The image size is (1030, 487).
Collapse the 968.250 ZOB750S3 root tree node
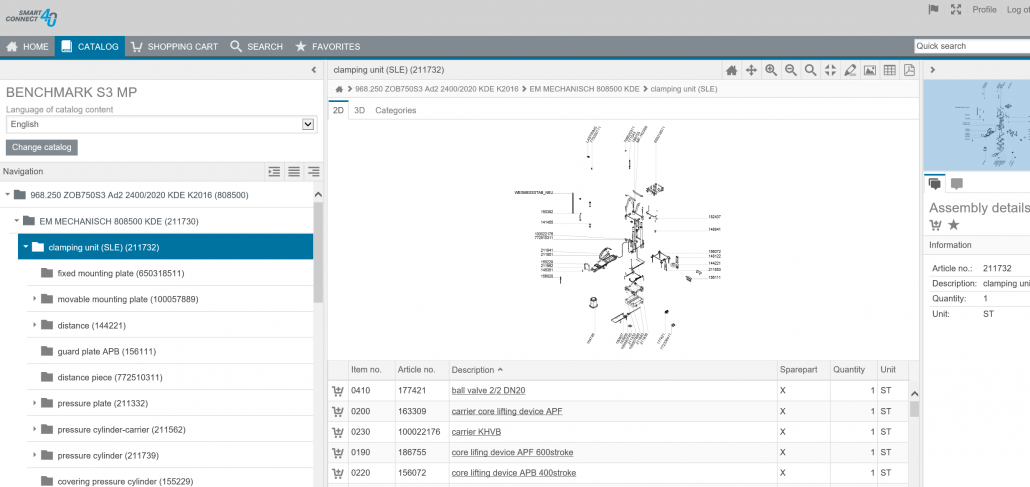coord(7,195)
